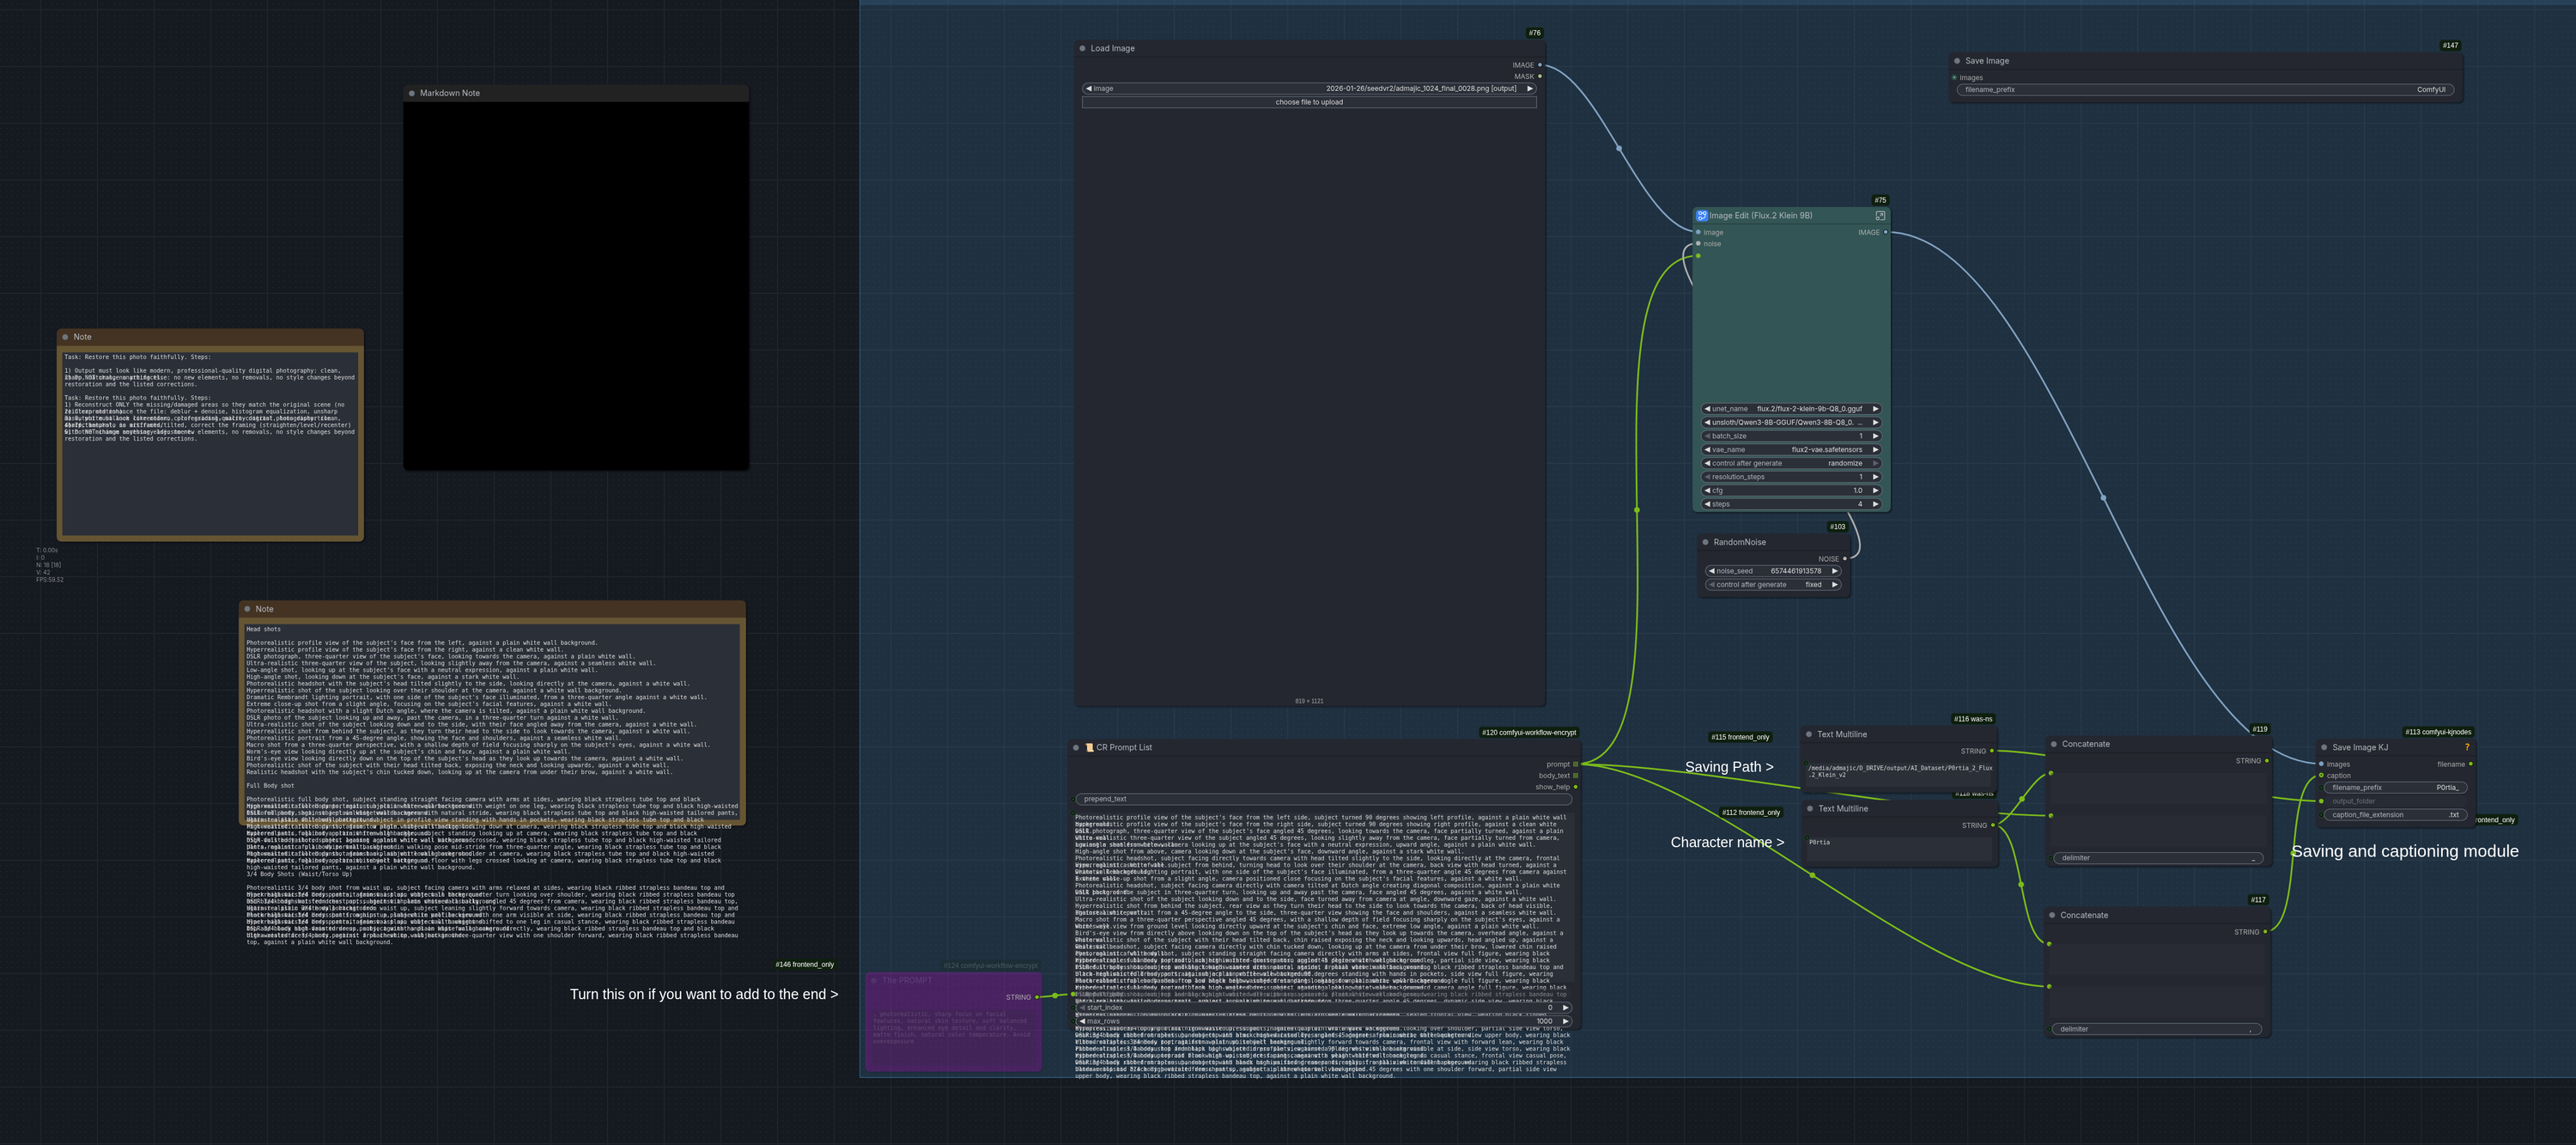Click collapse dot on Save Image node
Screen dimensions: 2576x1145
coord(1957,61)
